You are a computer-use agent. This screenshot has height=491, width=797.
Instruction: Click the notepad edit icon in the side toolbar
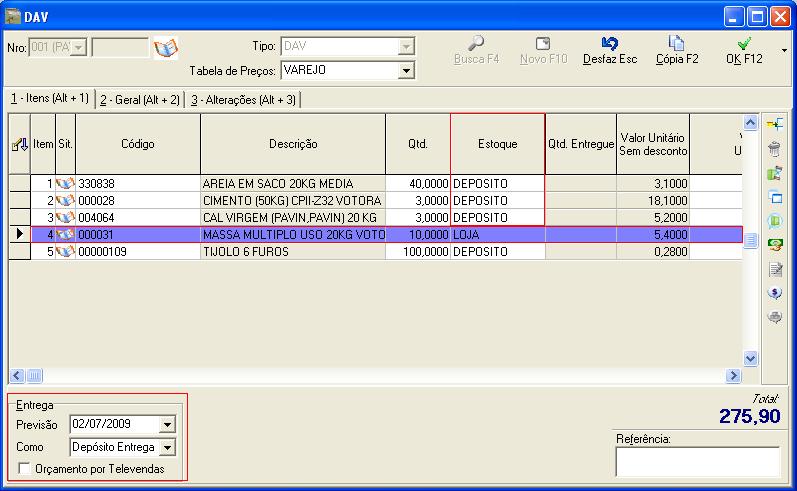point(774,269)
